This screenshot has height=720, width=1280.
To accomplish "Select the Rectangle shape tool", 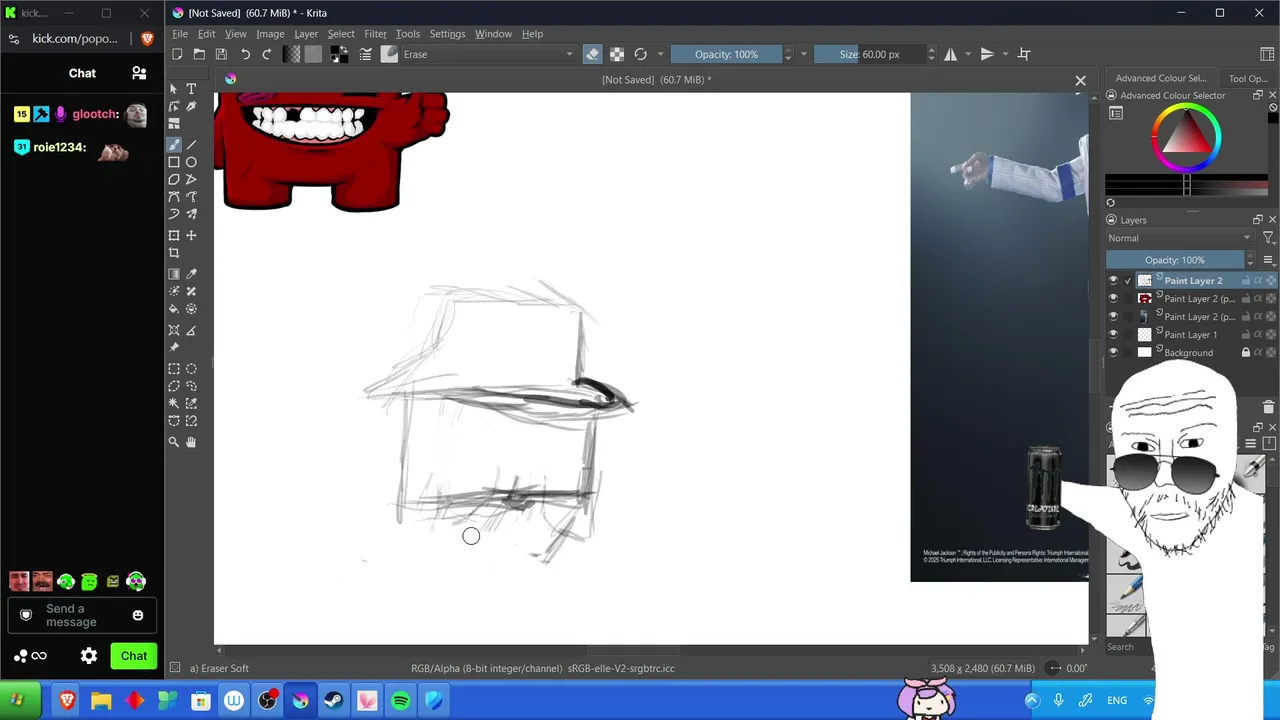I will coord(174,162).
